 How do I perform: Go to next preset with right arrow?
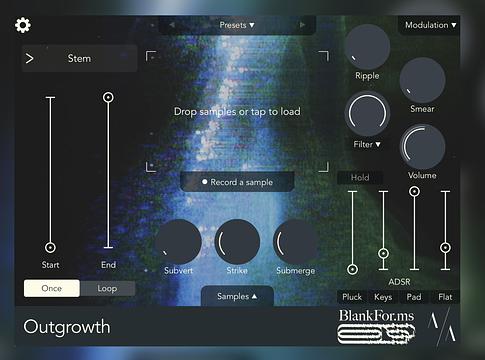click(x=302, y=25)
